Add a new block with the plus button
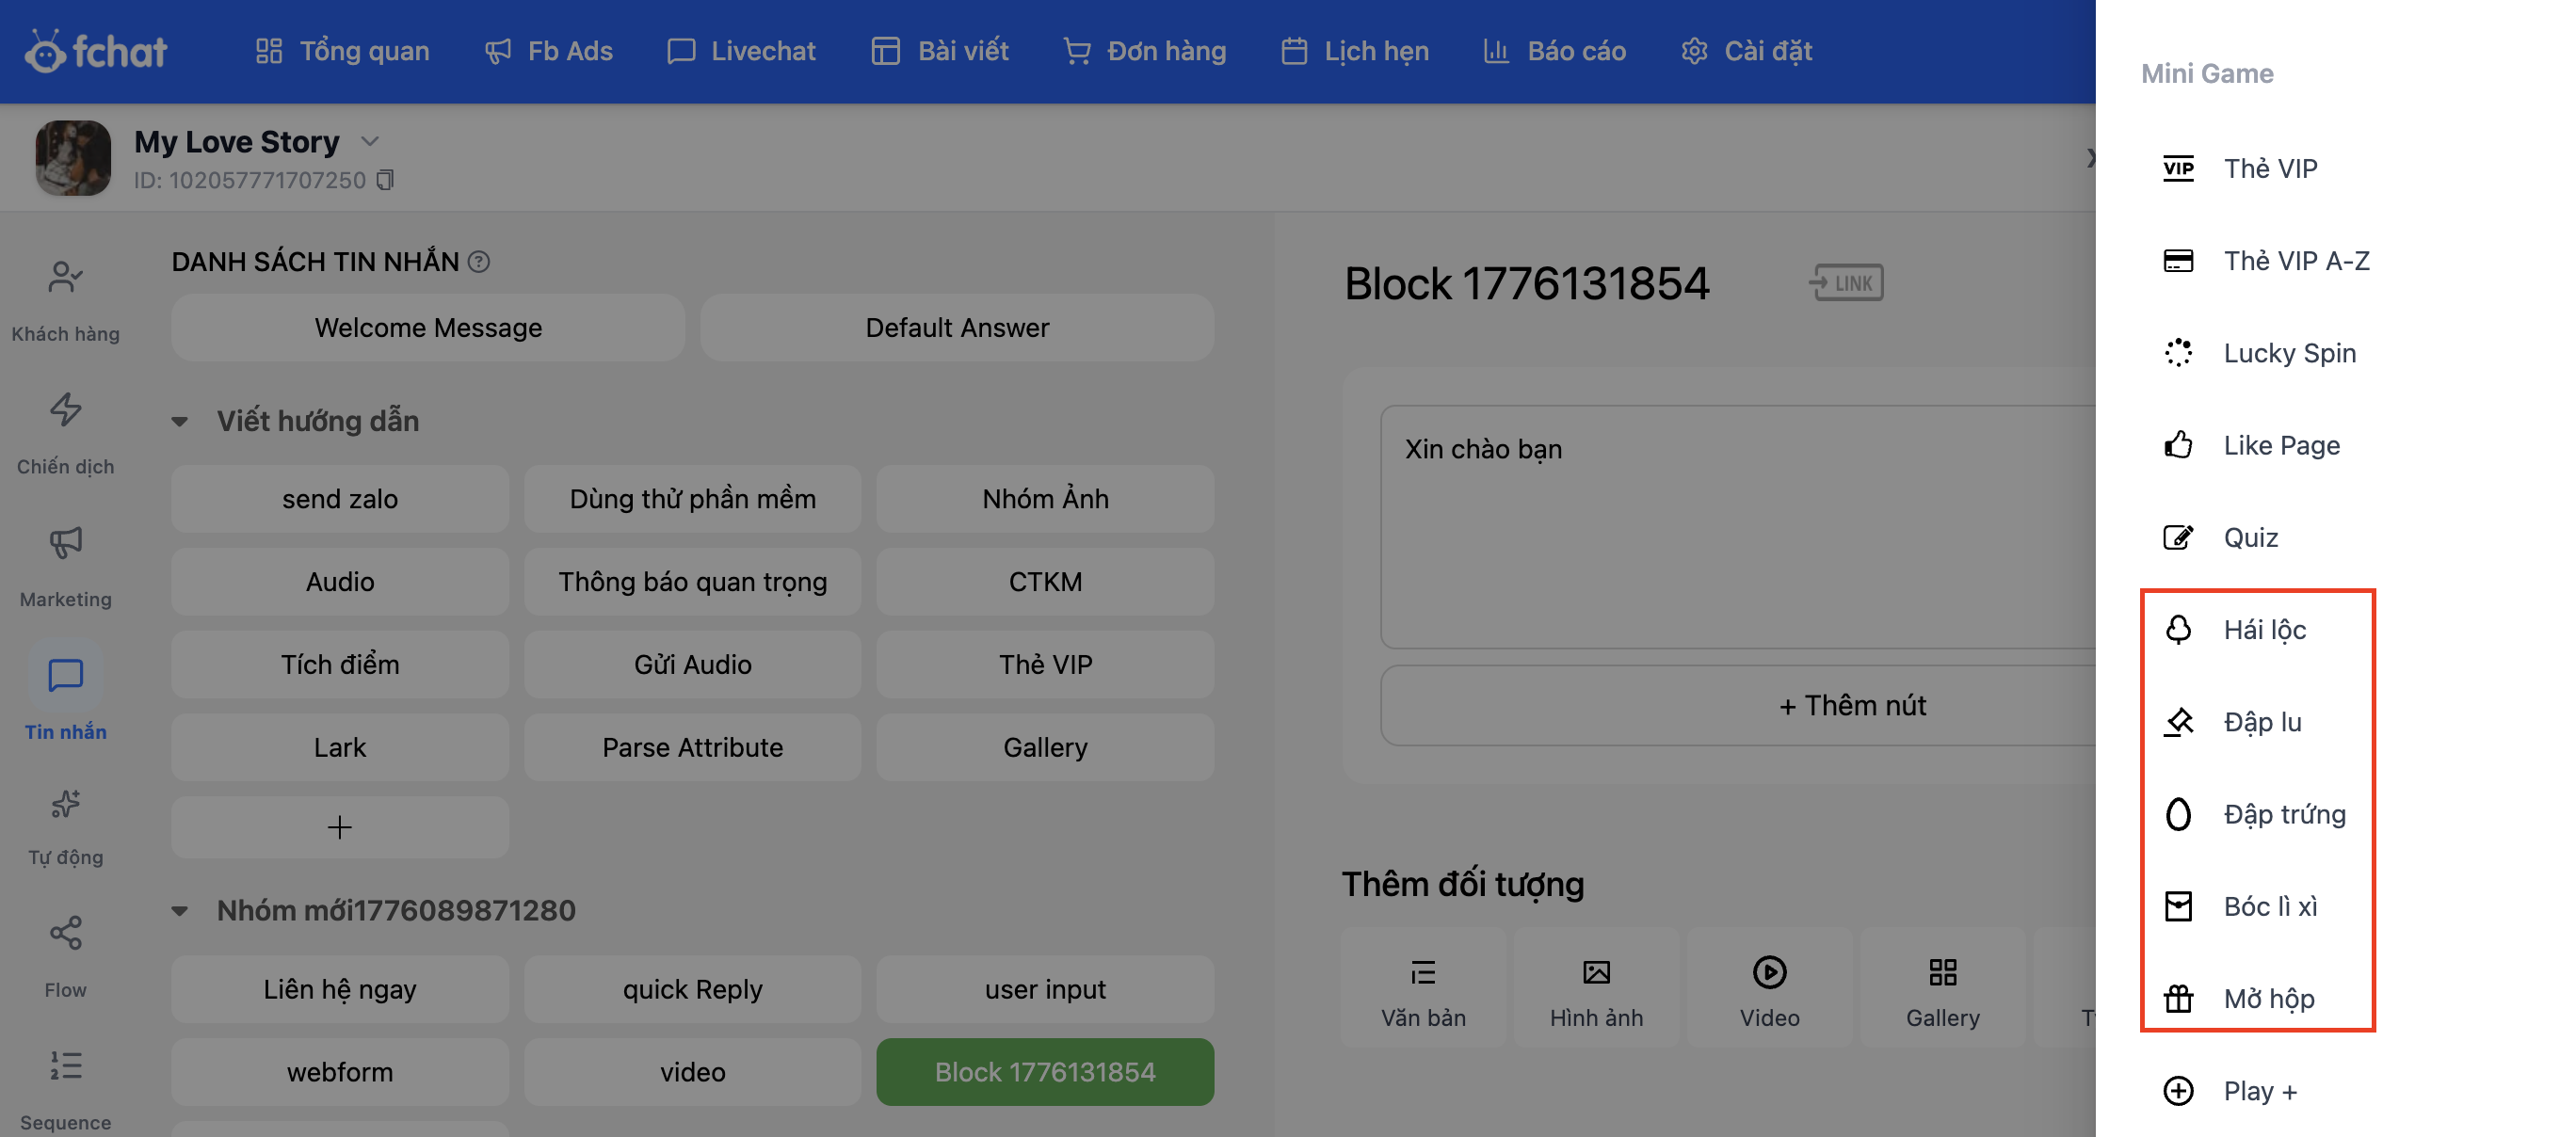The width and height of the screenshot is (2576, 1137). (x=339, y=827)
